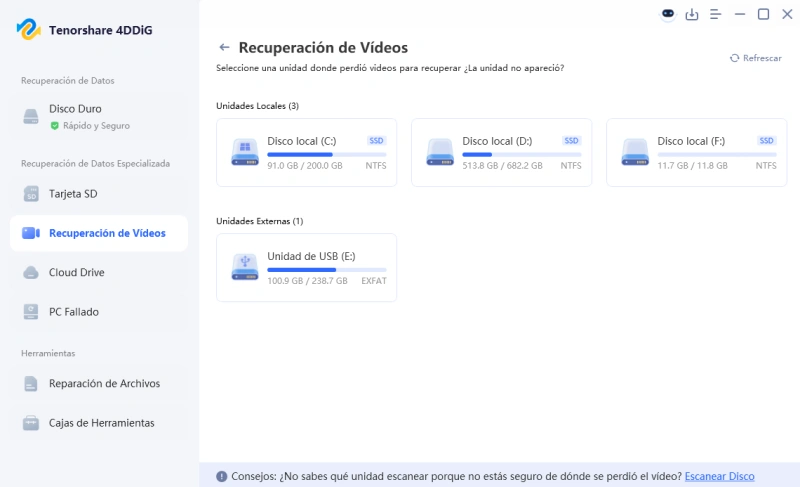Click the refresh circular arrow icon
The width and height of the screenshot is (800, 487).
point(734,58)
